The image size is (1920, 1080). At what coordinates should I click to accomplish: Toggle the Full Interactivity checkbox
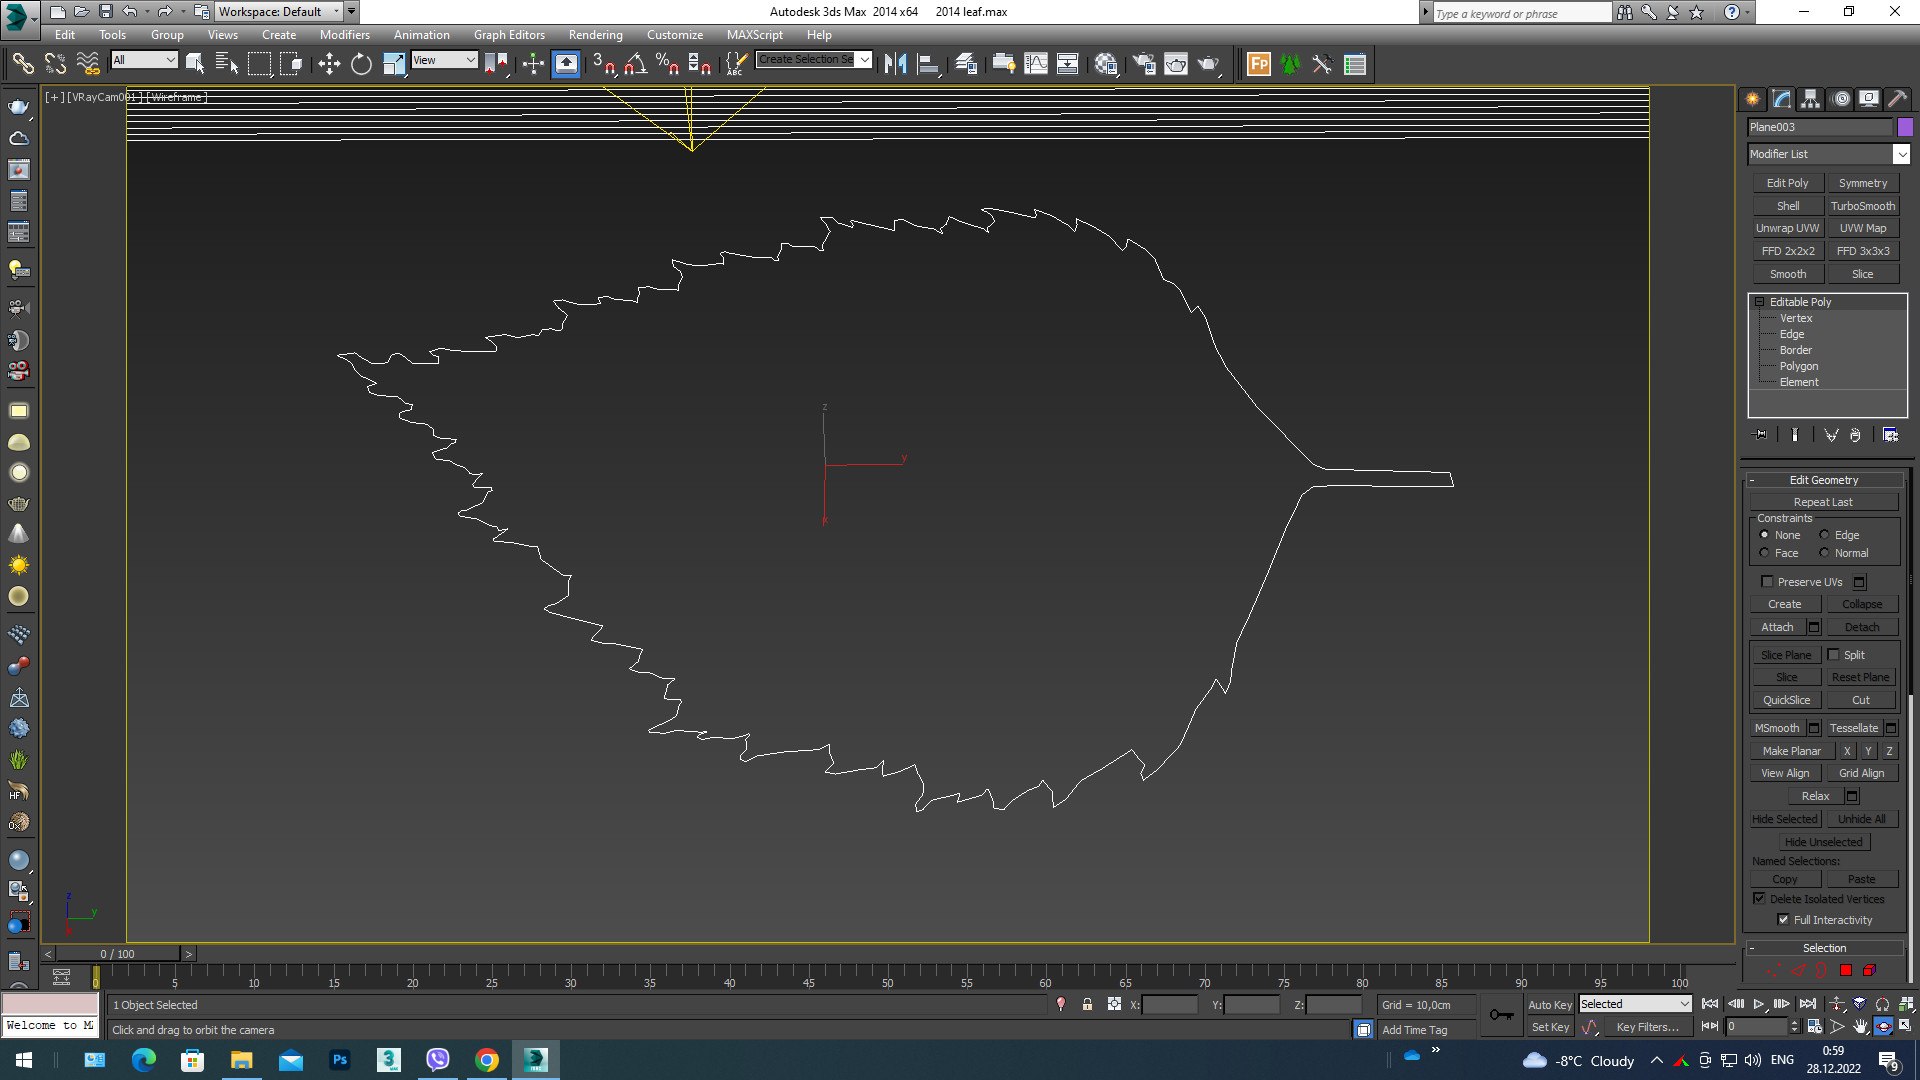[x=1784, y=920]
